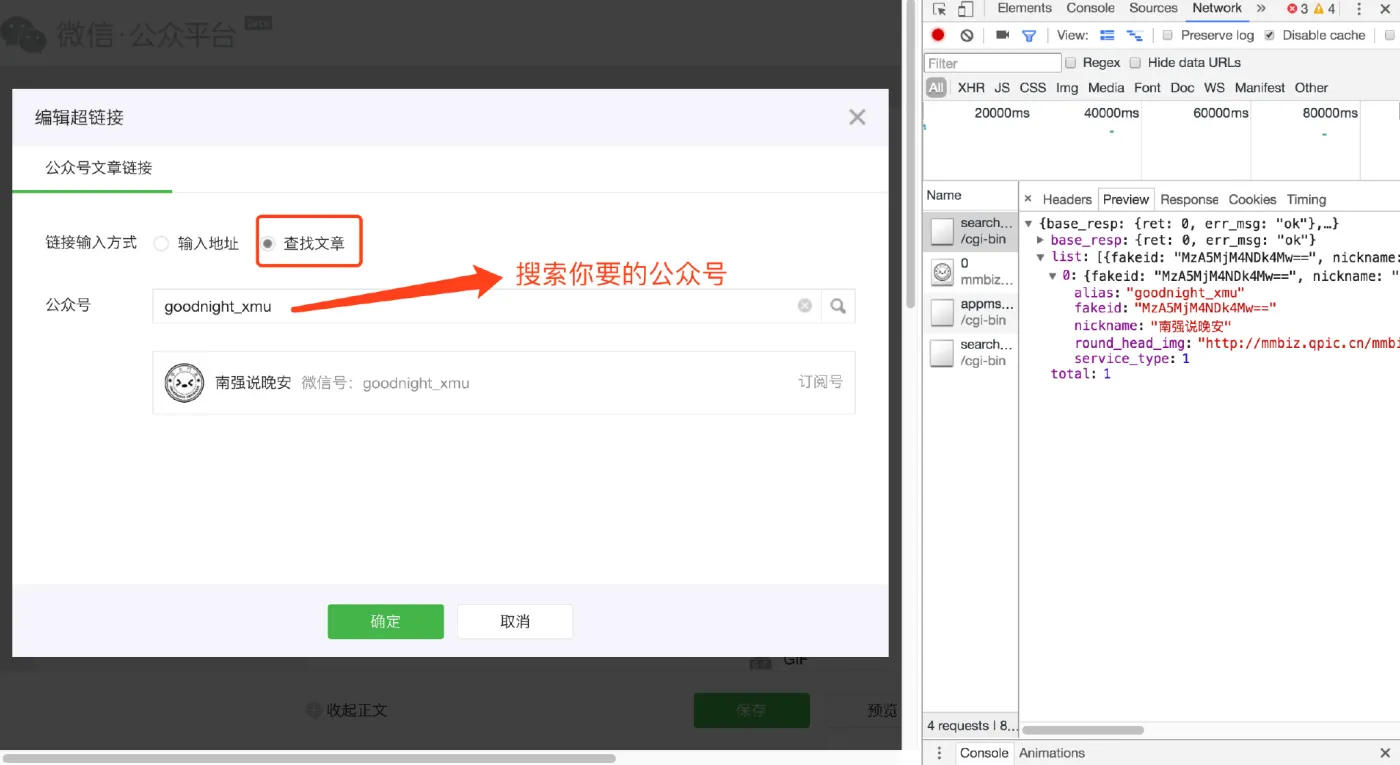Viewport: 1400px width, 765px height.
Task: Show more DevTools tabs via double chevron
Action: click(x=1261, y=8)
